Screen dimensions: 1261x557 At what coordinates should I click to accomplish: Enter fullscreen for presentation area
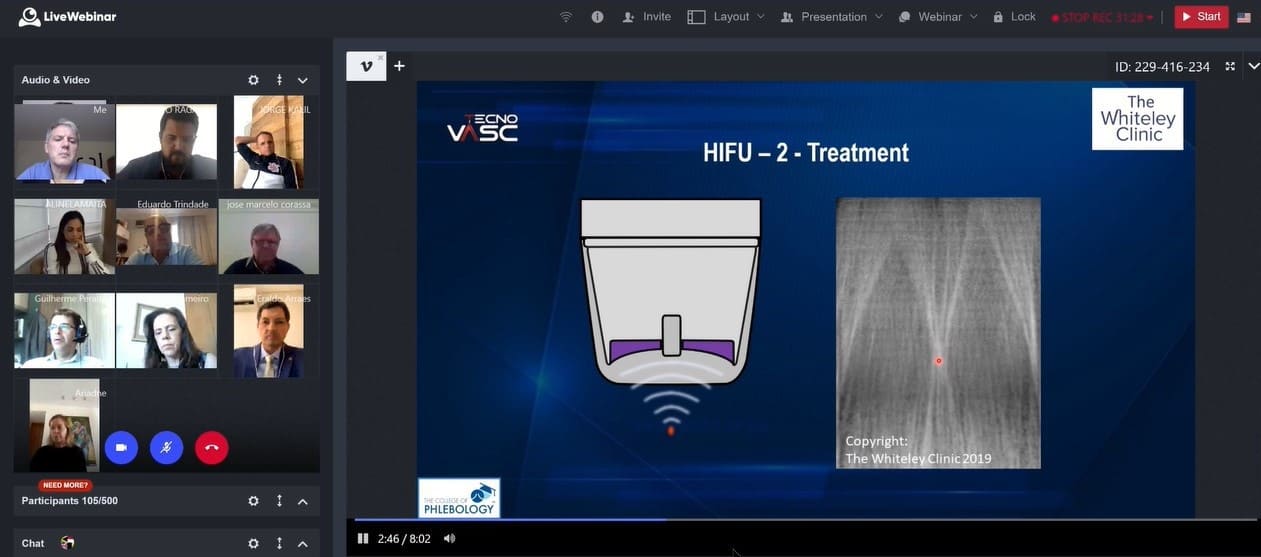1230,66
